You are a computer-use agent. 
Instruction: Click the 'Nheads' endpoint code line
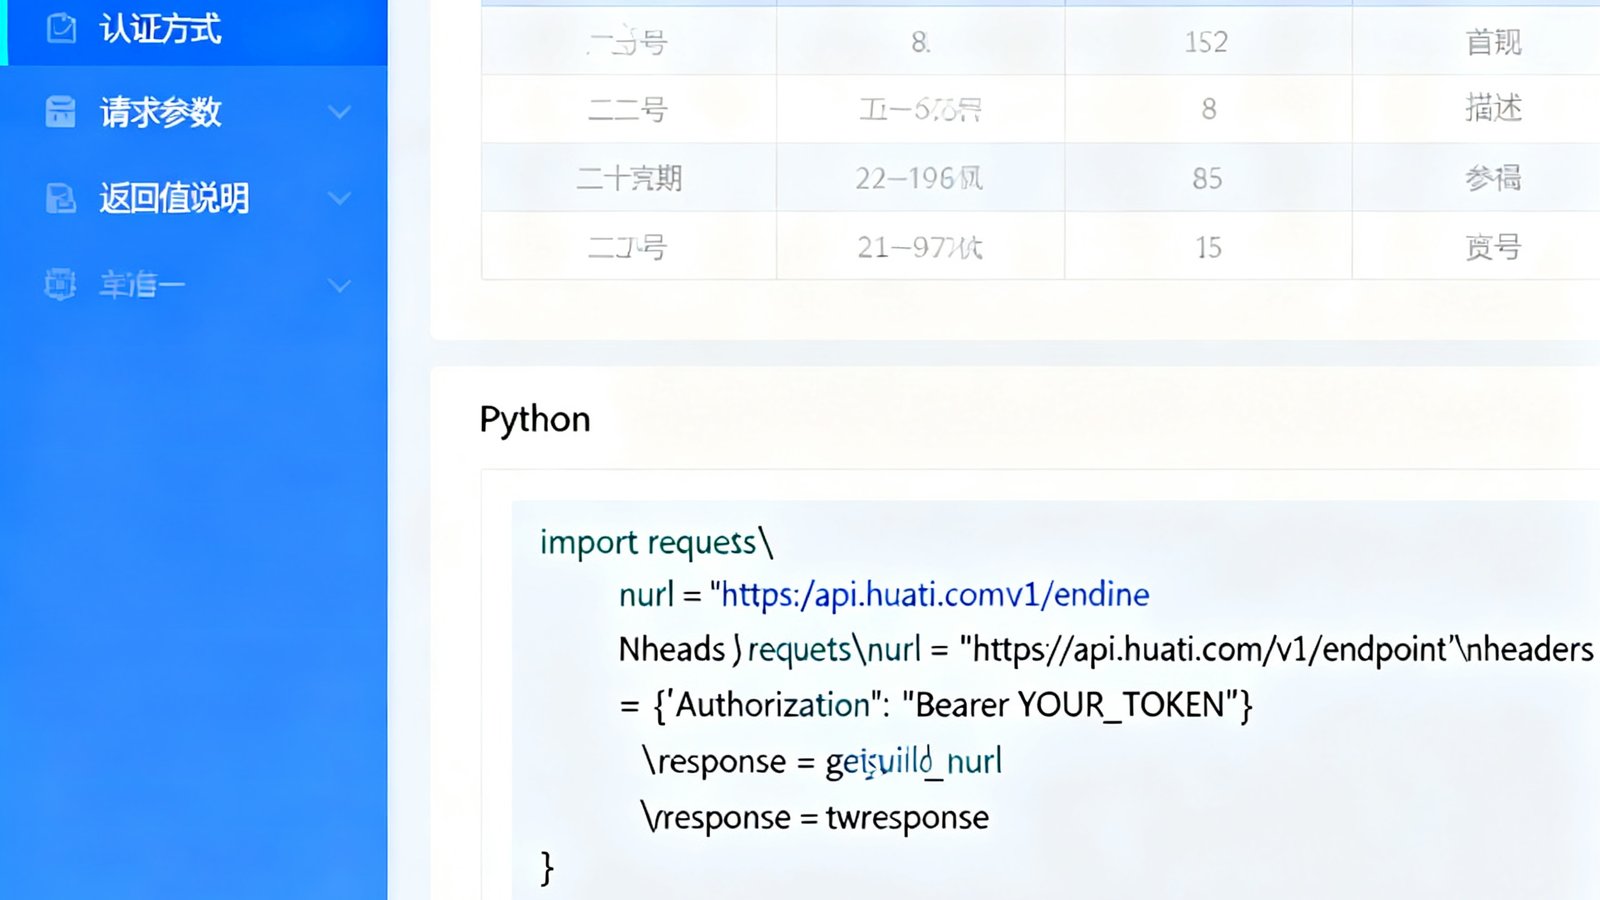[1106, 649]
